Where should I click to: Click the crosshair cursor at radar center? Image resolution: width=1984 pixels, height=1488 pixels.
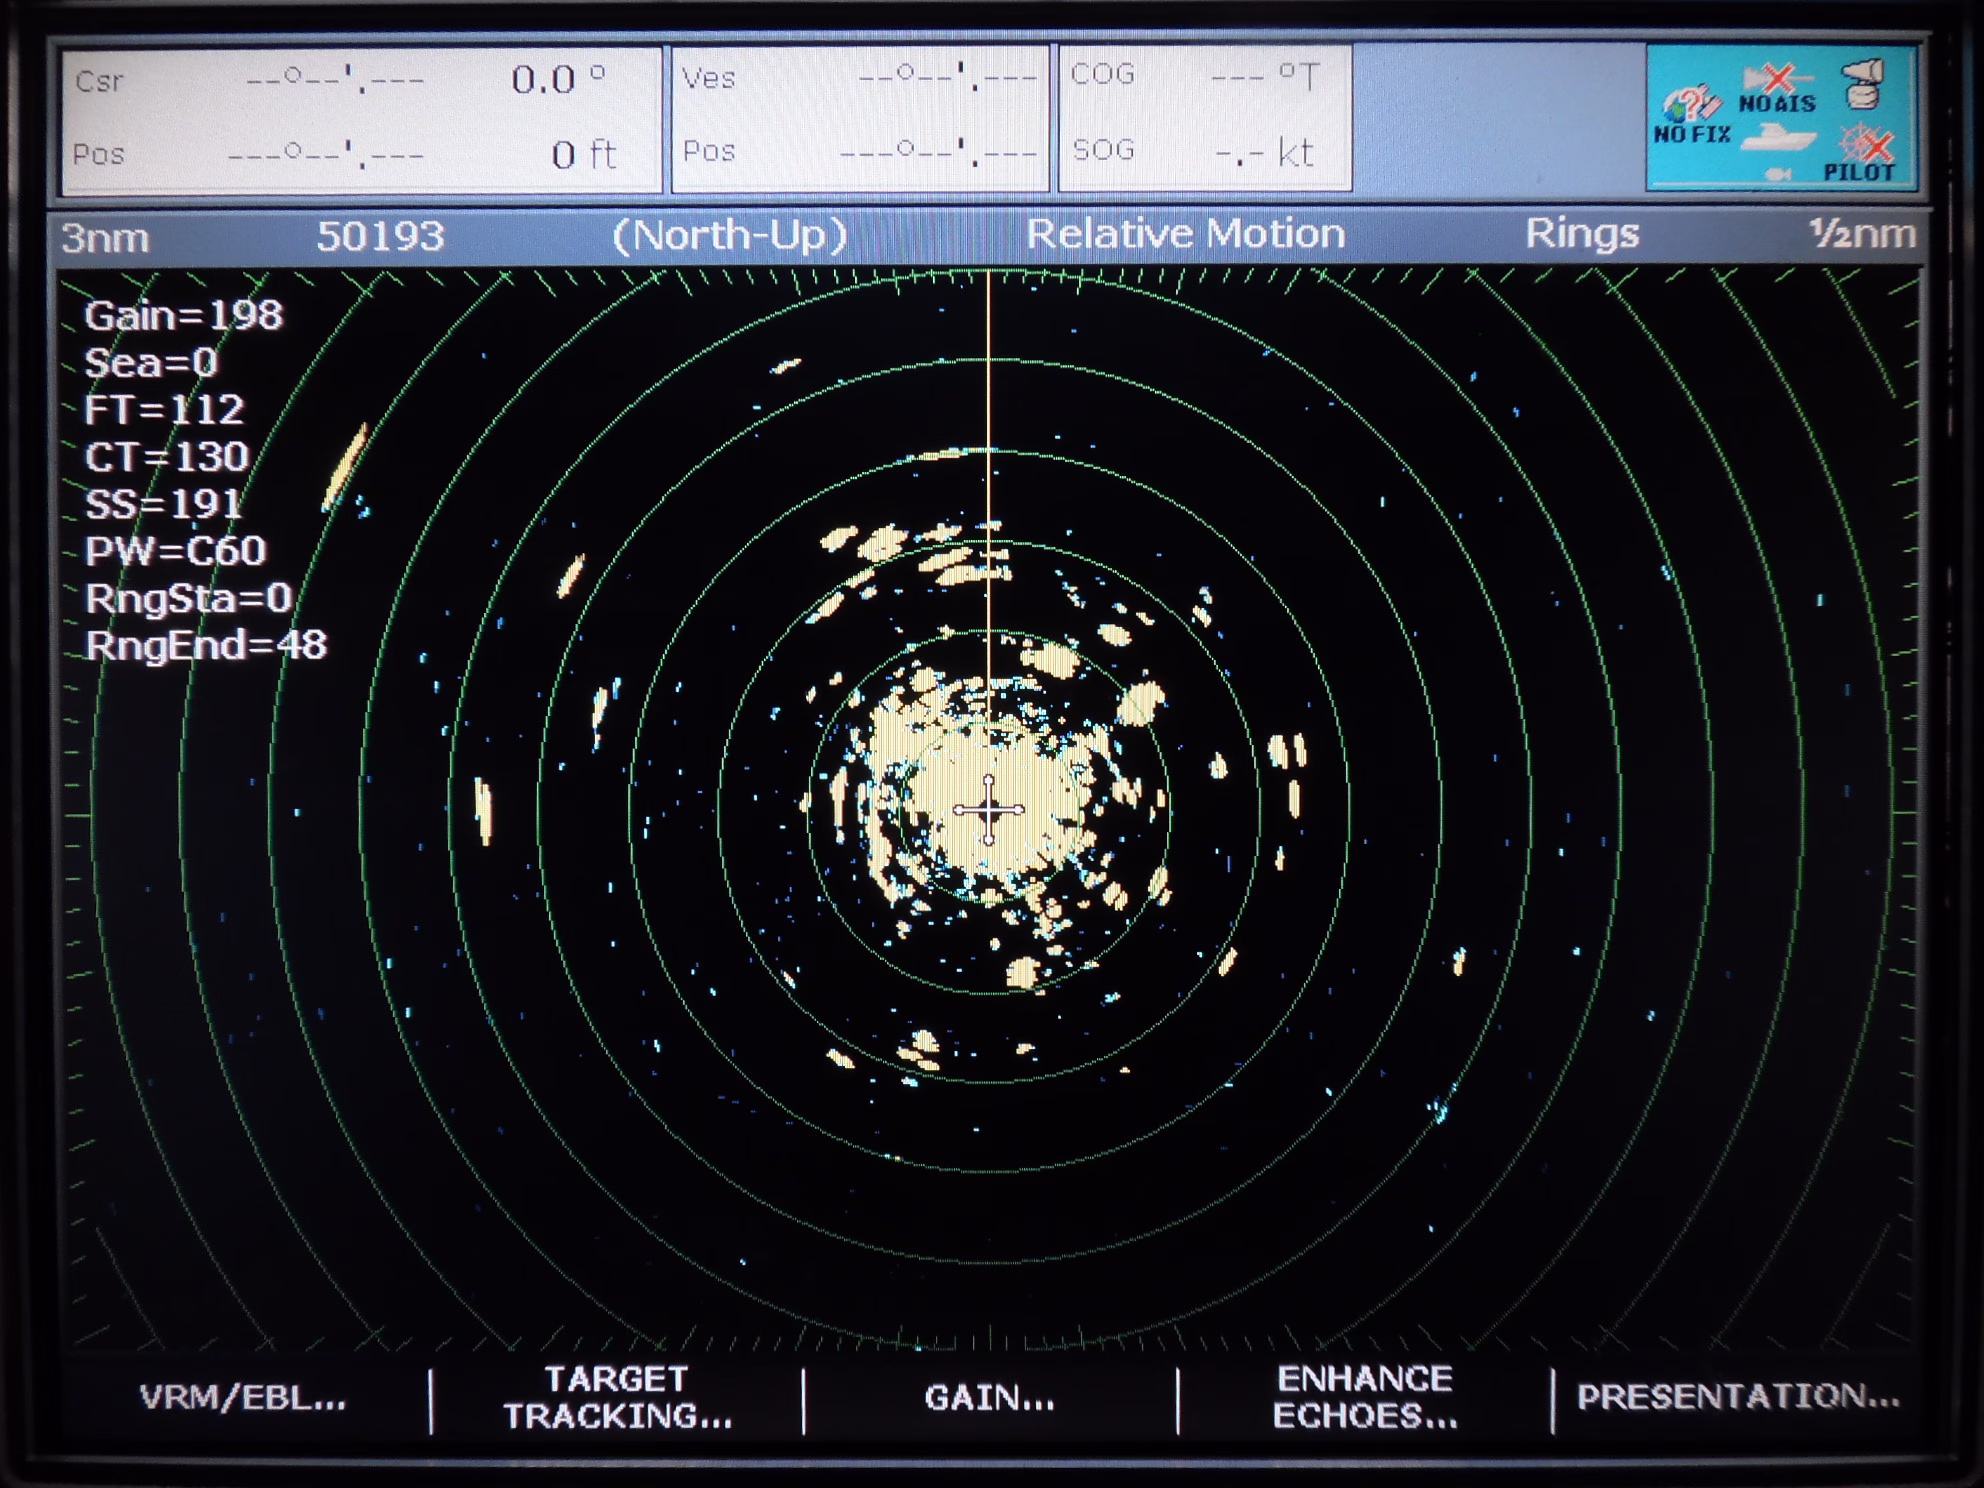click(988, 810)
